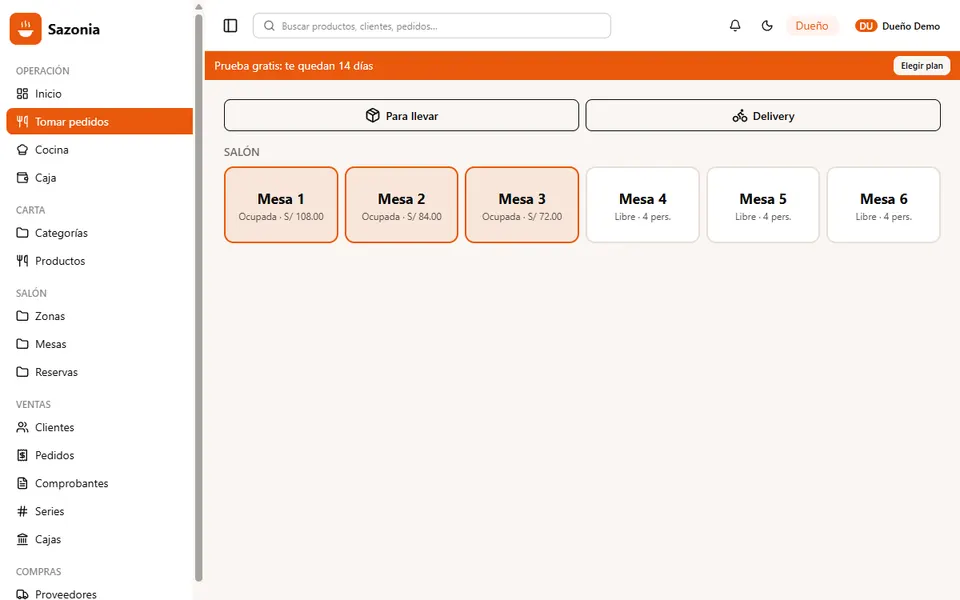Select Mesa 3 with S/ 72.00
This screenshot has height=600, width=960.
(522, 205)
